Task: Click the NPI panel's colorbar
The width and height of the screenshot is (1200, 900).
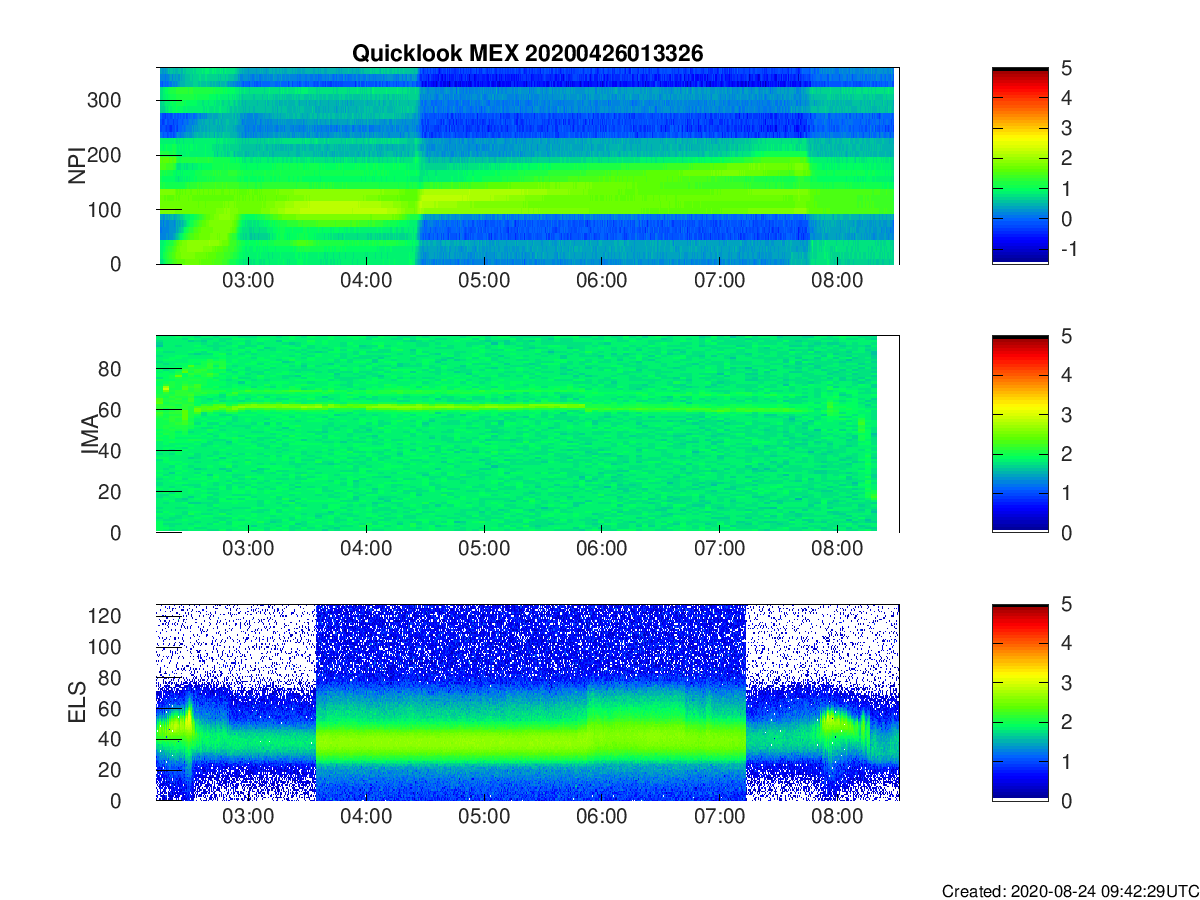Action: (1020, 165)
